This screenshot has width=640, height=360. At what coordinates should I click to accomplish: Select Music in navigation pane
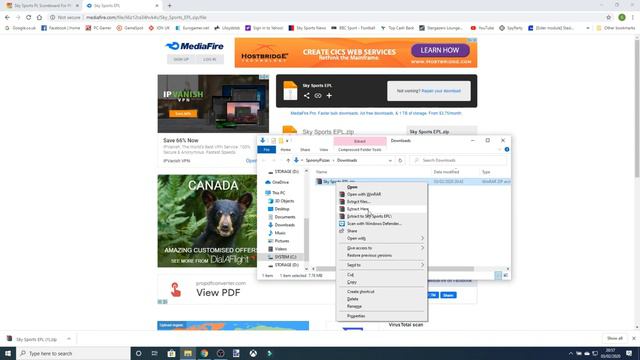pyautogui.click(x=280, y=233)
